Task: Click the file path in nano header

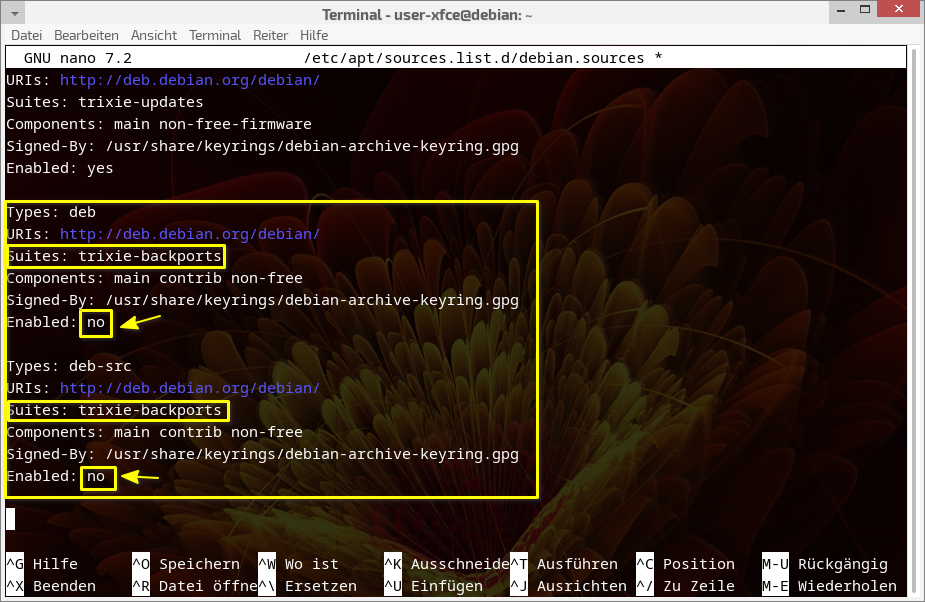Action: (x=474, y=58)
